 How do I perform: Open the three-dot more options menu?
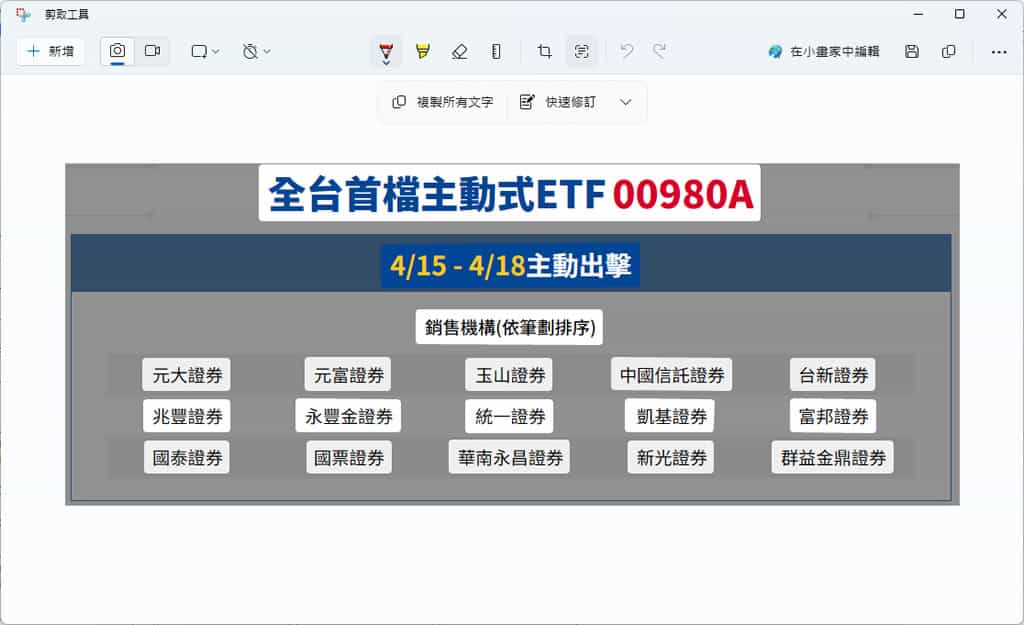pos(998,51)
